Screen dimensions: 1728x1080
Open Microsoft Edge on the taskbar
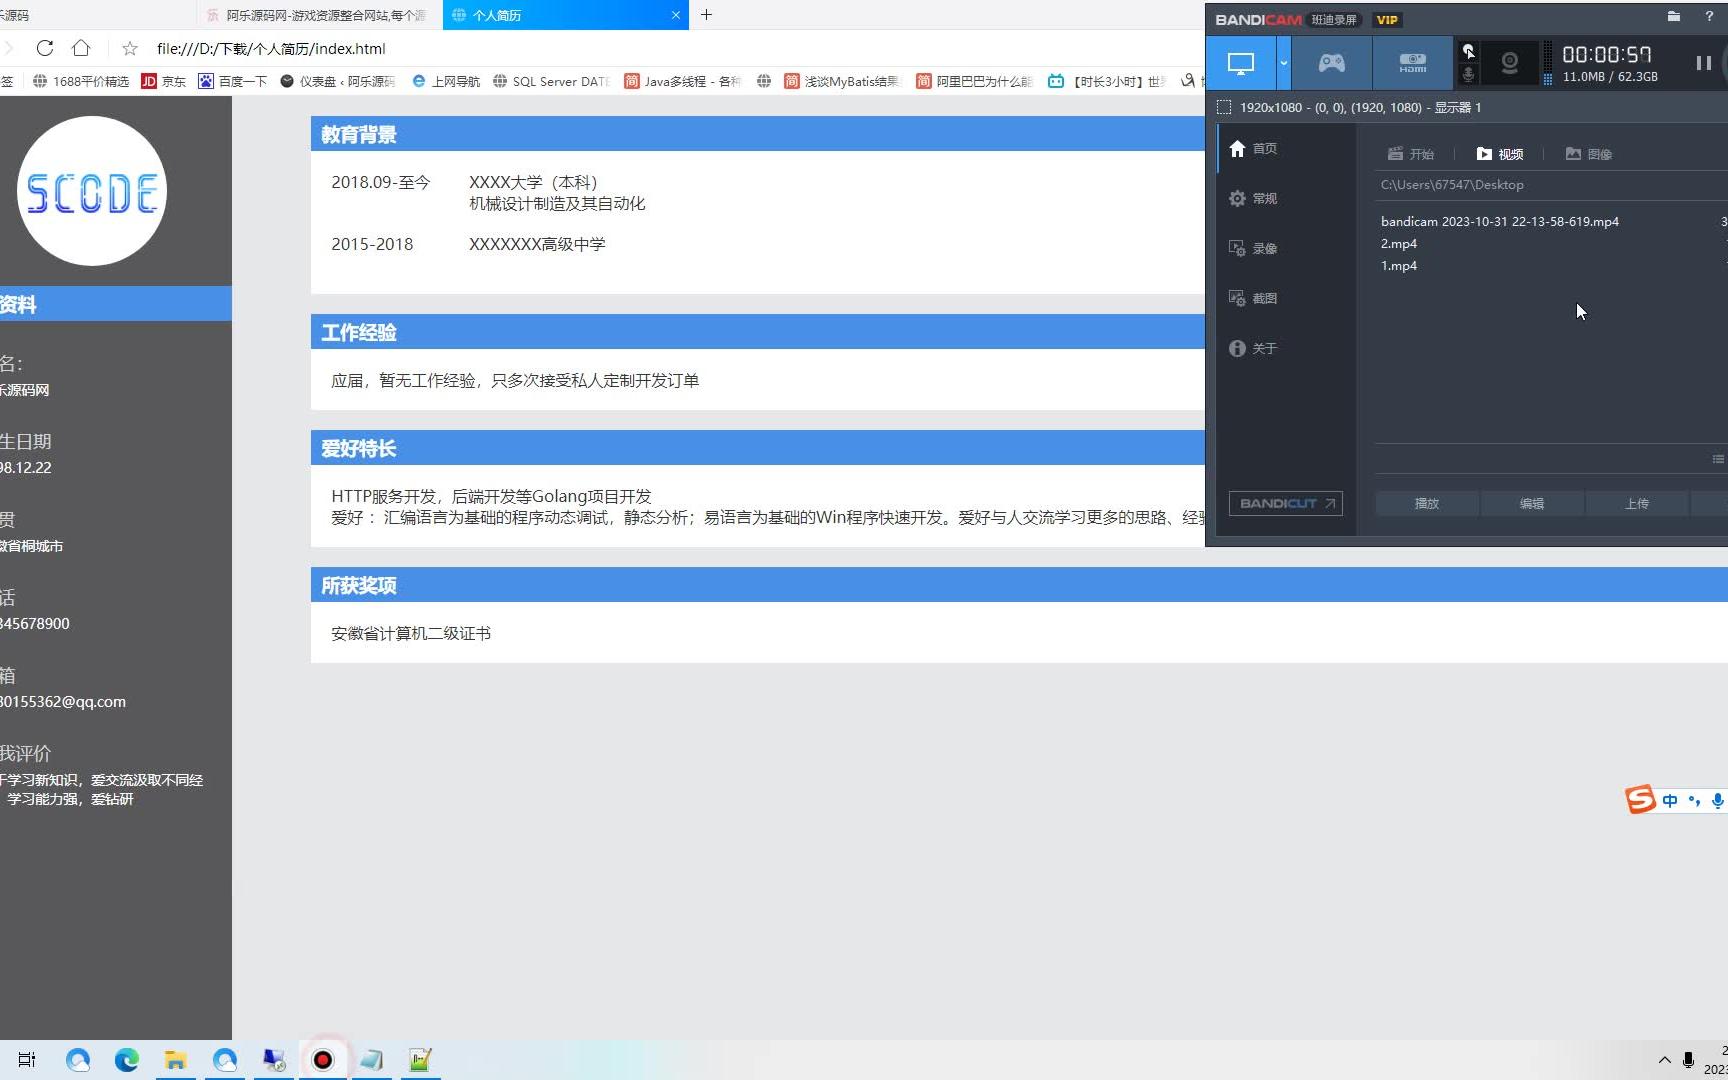point(127,1060)
